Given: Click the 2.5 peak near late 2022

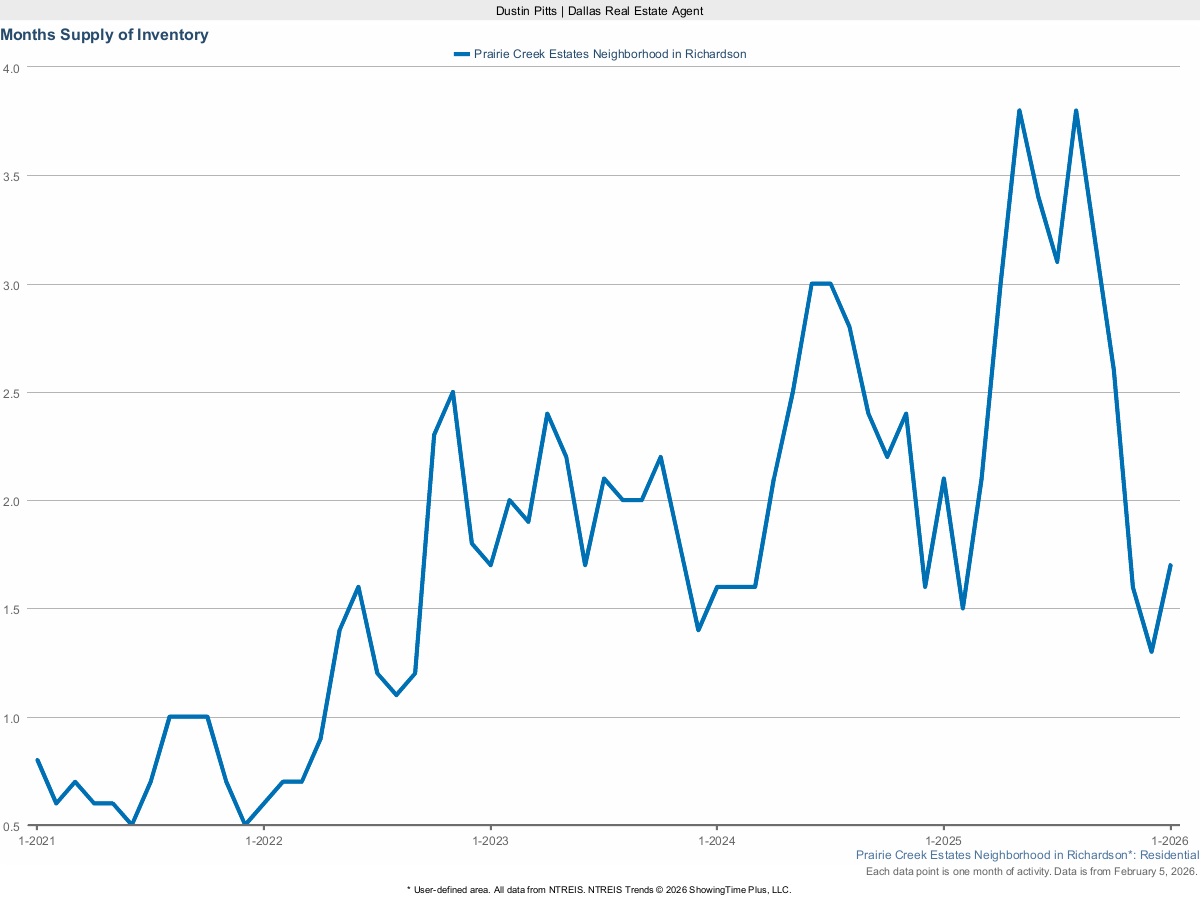Looking at the screenshot, I should coord(452,392).
